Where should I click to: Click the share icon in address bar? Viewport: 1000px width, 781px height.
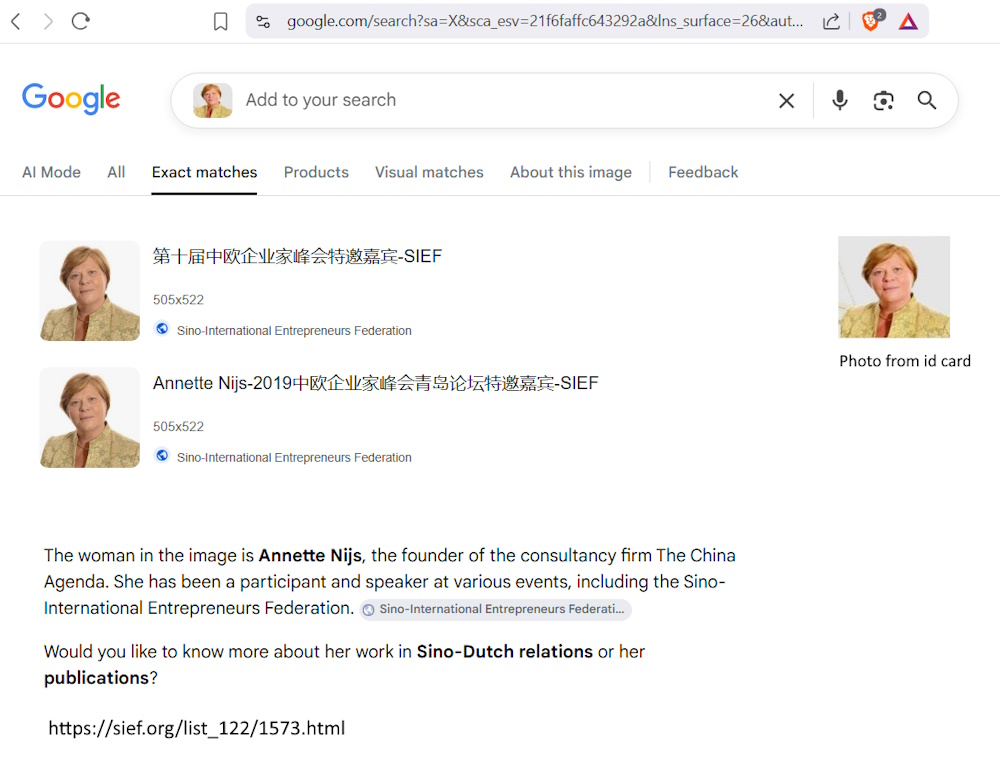(831, 21)
